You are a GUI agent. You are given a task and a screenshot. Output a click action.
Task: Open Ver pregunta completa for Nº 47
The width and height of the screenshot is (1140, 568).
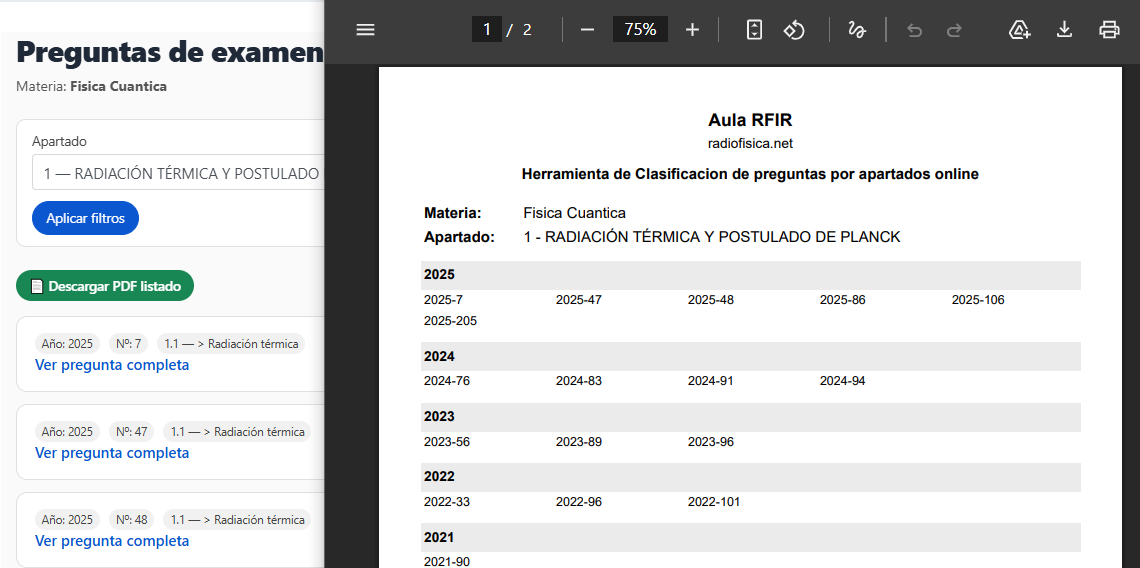point(112,453)
